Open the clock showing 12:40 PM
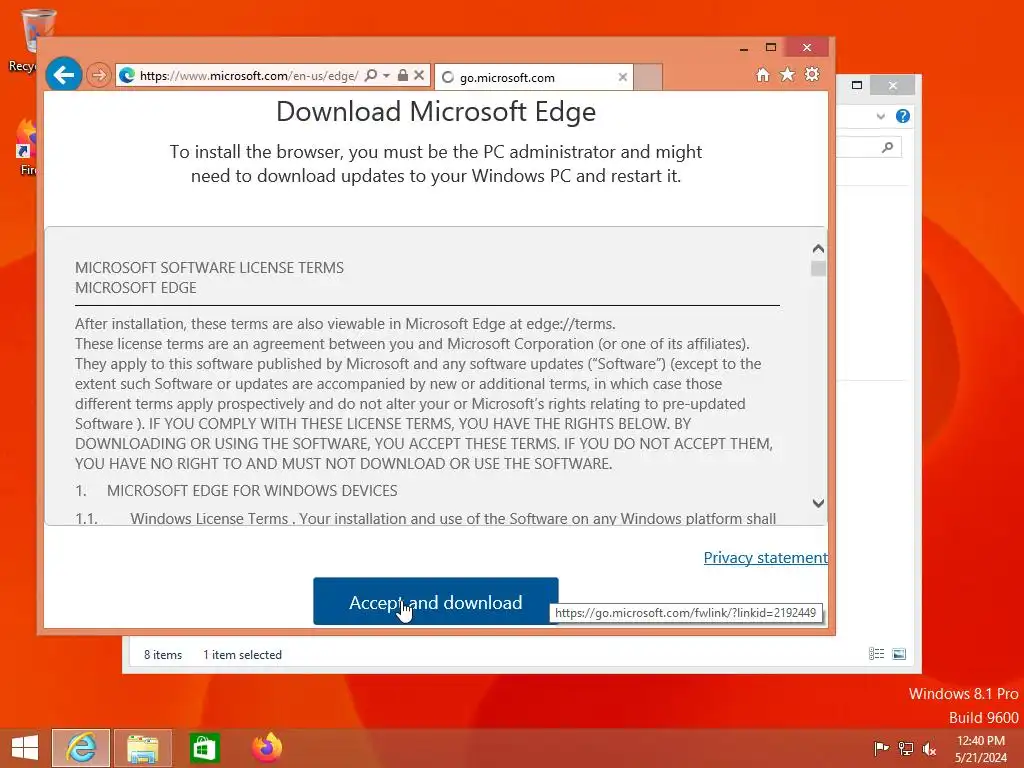Viewport: 1024px width, 768px height. click(x=980, y=748)
